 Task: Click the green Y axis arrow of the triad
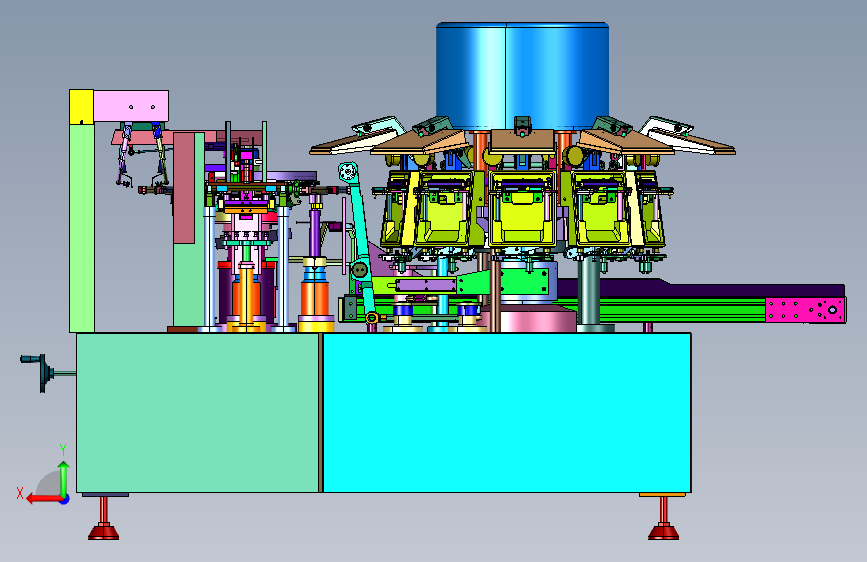64,477
